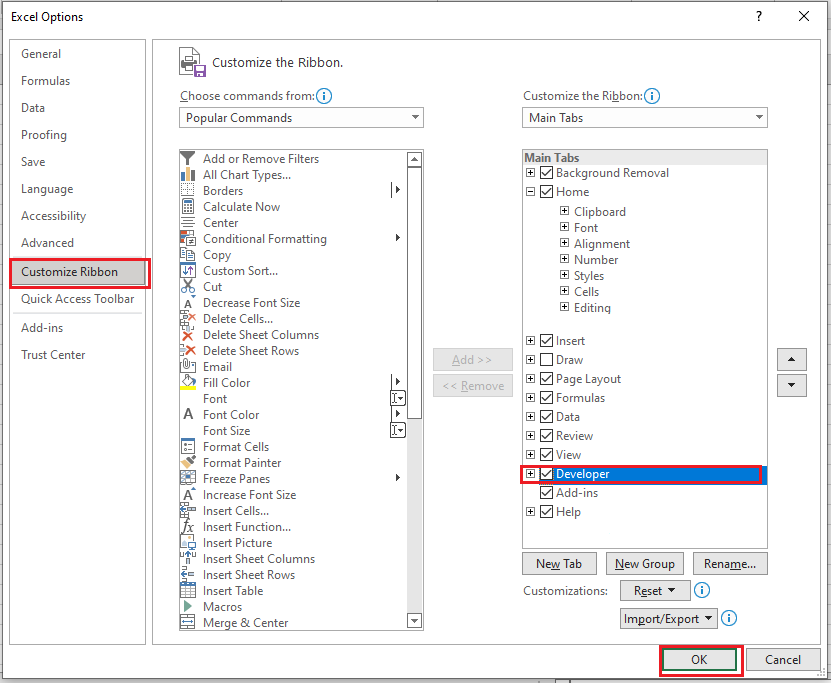Click the New Tab button
Image resolution: width=831 pixels, height=683 pixels.
pyautogui.click(x=559, y=564)
